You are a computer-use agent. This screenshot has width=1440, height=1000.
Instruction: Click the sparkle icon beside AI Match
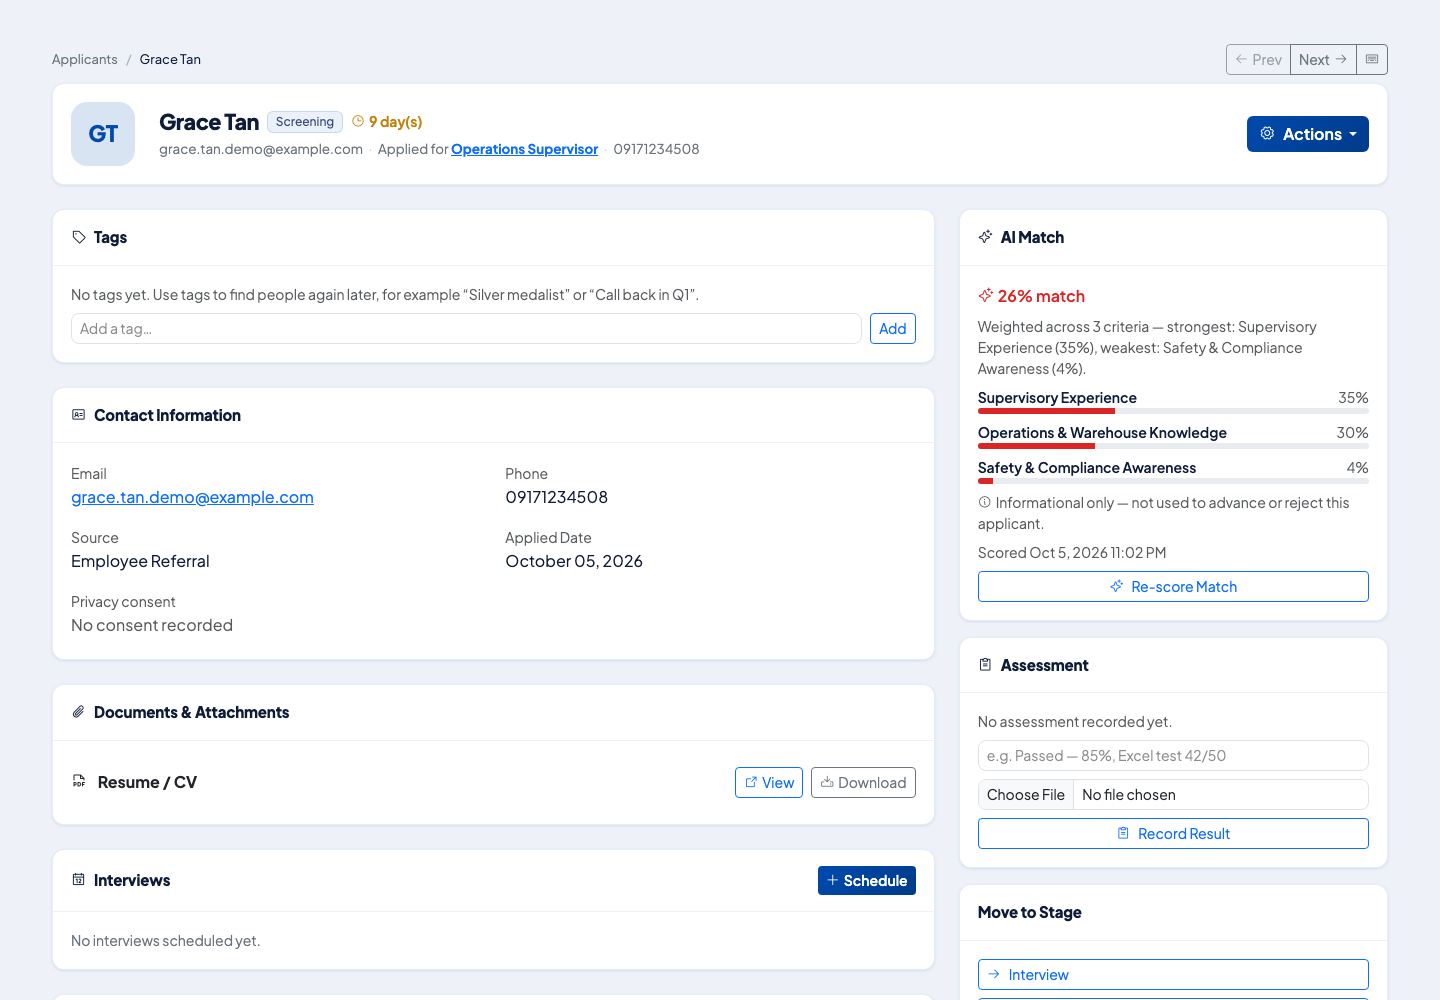[985, 237]
